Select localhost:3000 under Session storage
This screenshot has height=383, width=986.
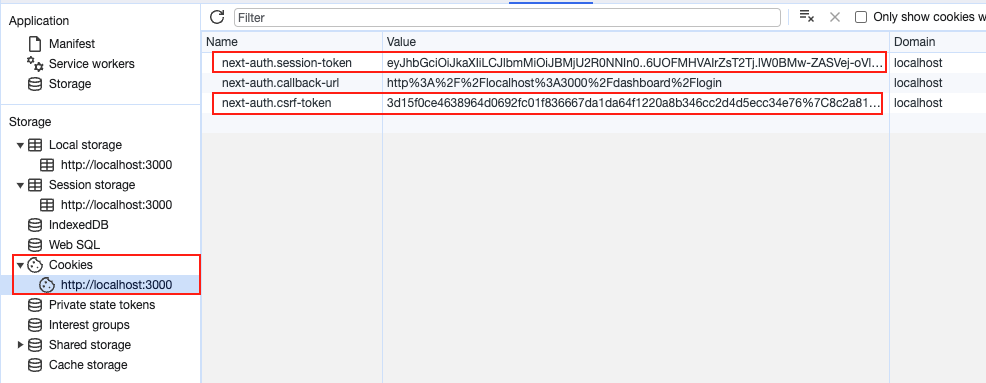click(116, 205)
